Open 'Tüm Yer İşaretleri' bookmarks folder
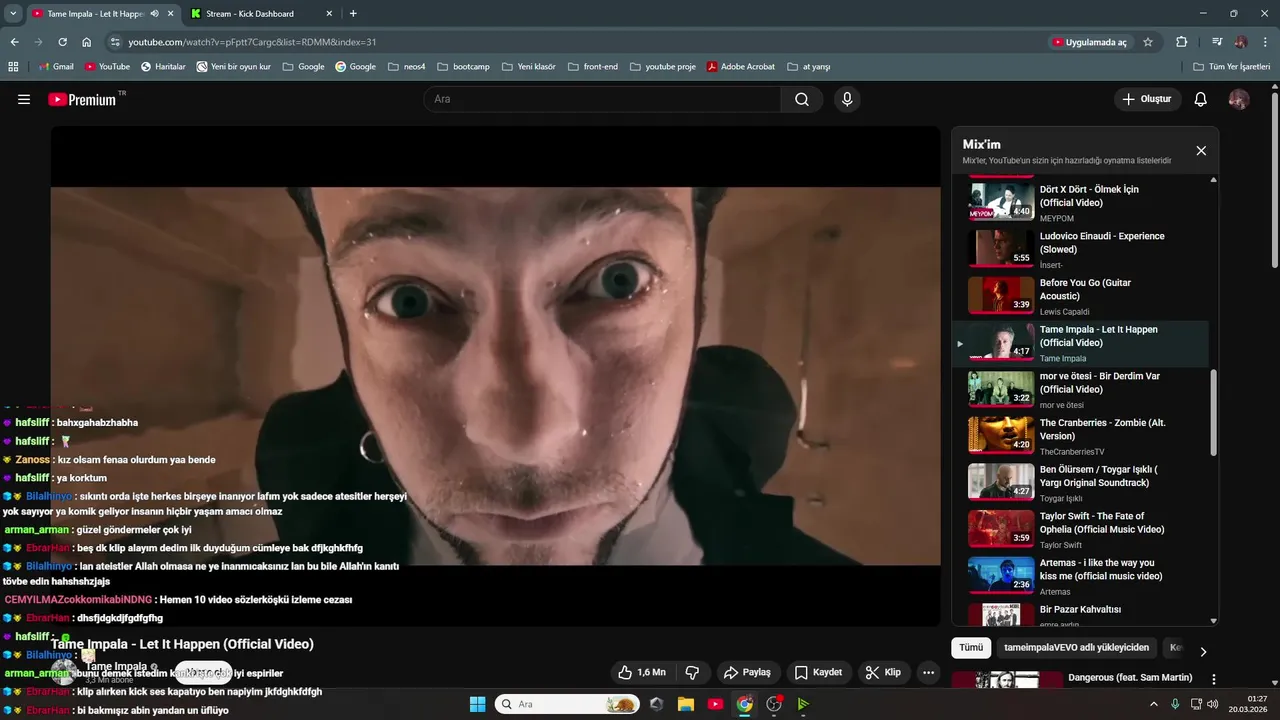The image size is (1280, 720). [1232, 66]
